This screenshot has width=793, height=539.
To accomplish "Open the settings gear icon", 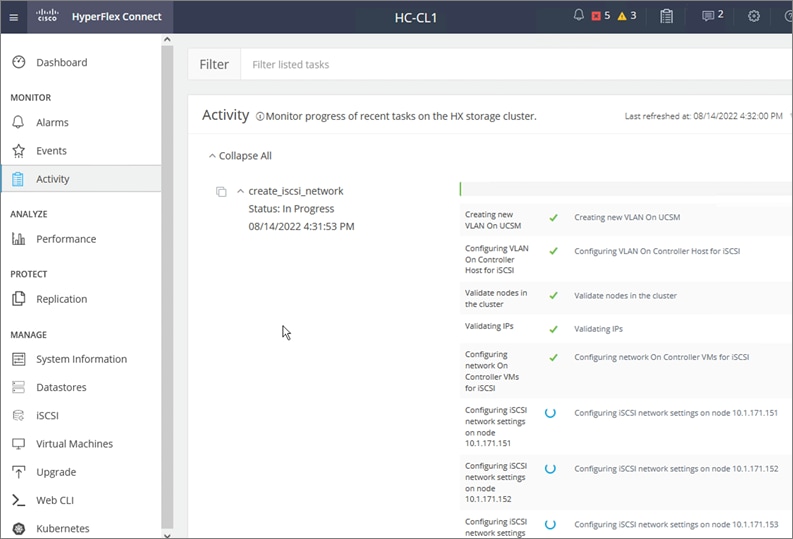I will coord(754,16).
